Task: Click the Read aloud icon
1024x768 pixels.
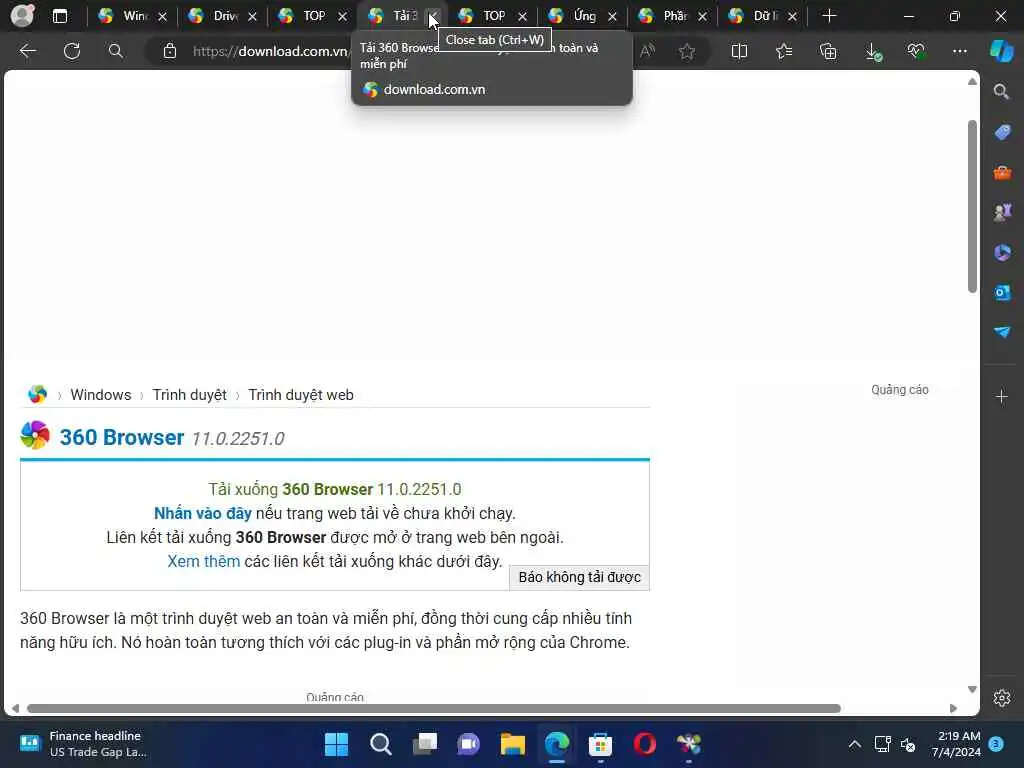Action: tap(647, 51)
